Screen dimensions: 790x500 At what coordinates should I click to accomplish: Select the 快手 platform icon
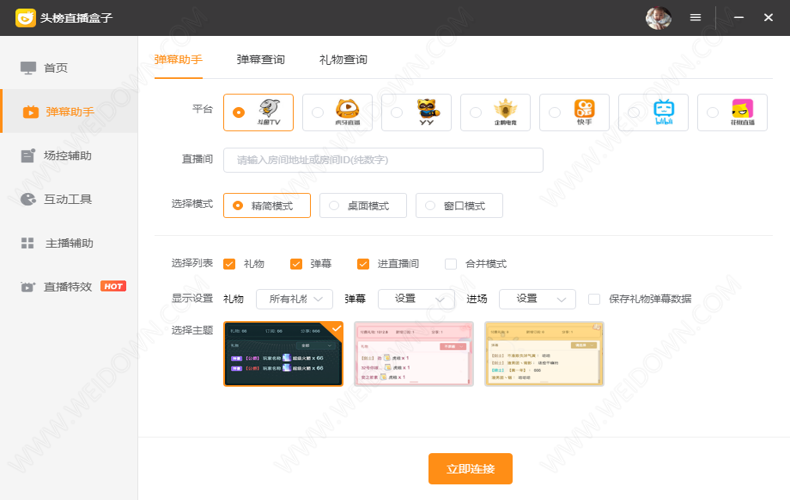tap(574, 112)
